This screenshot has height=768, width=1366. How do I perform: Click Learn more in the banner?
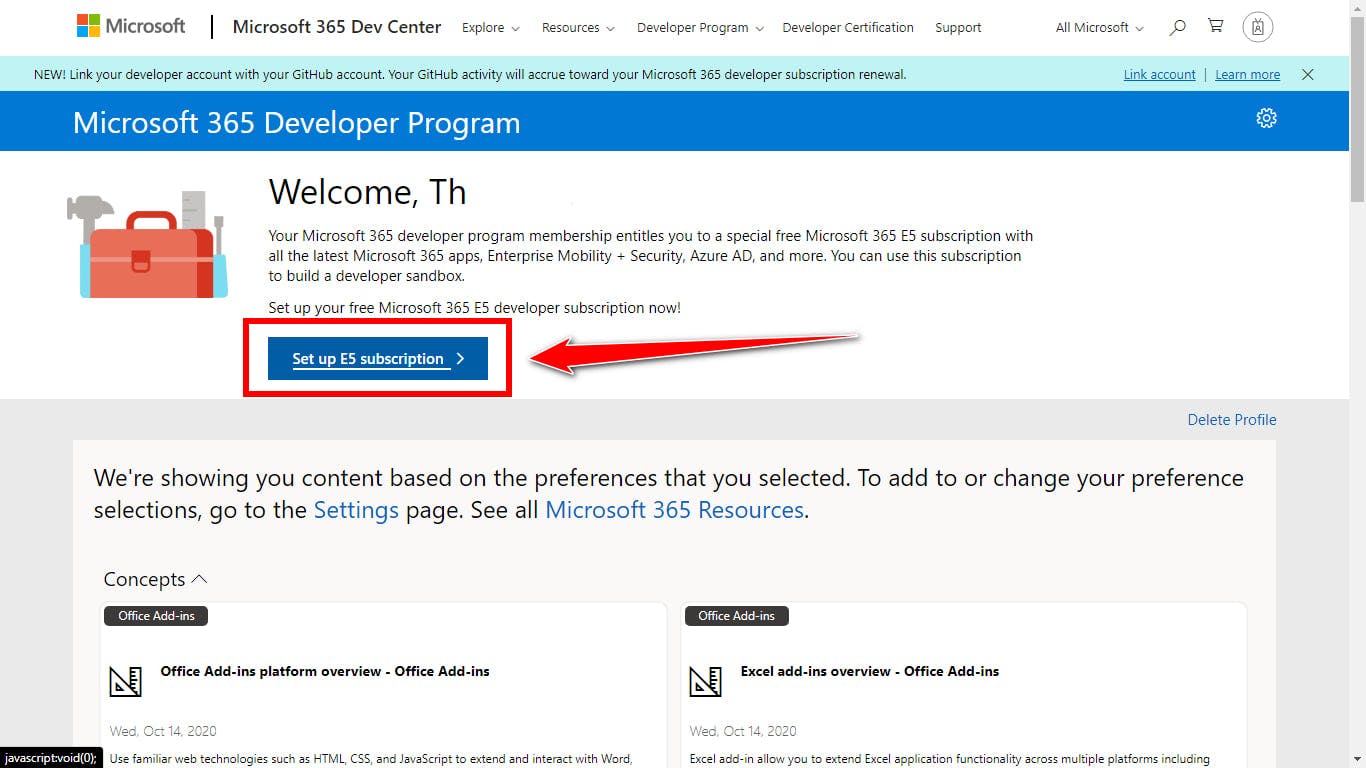1247,74
